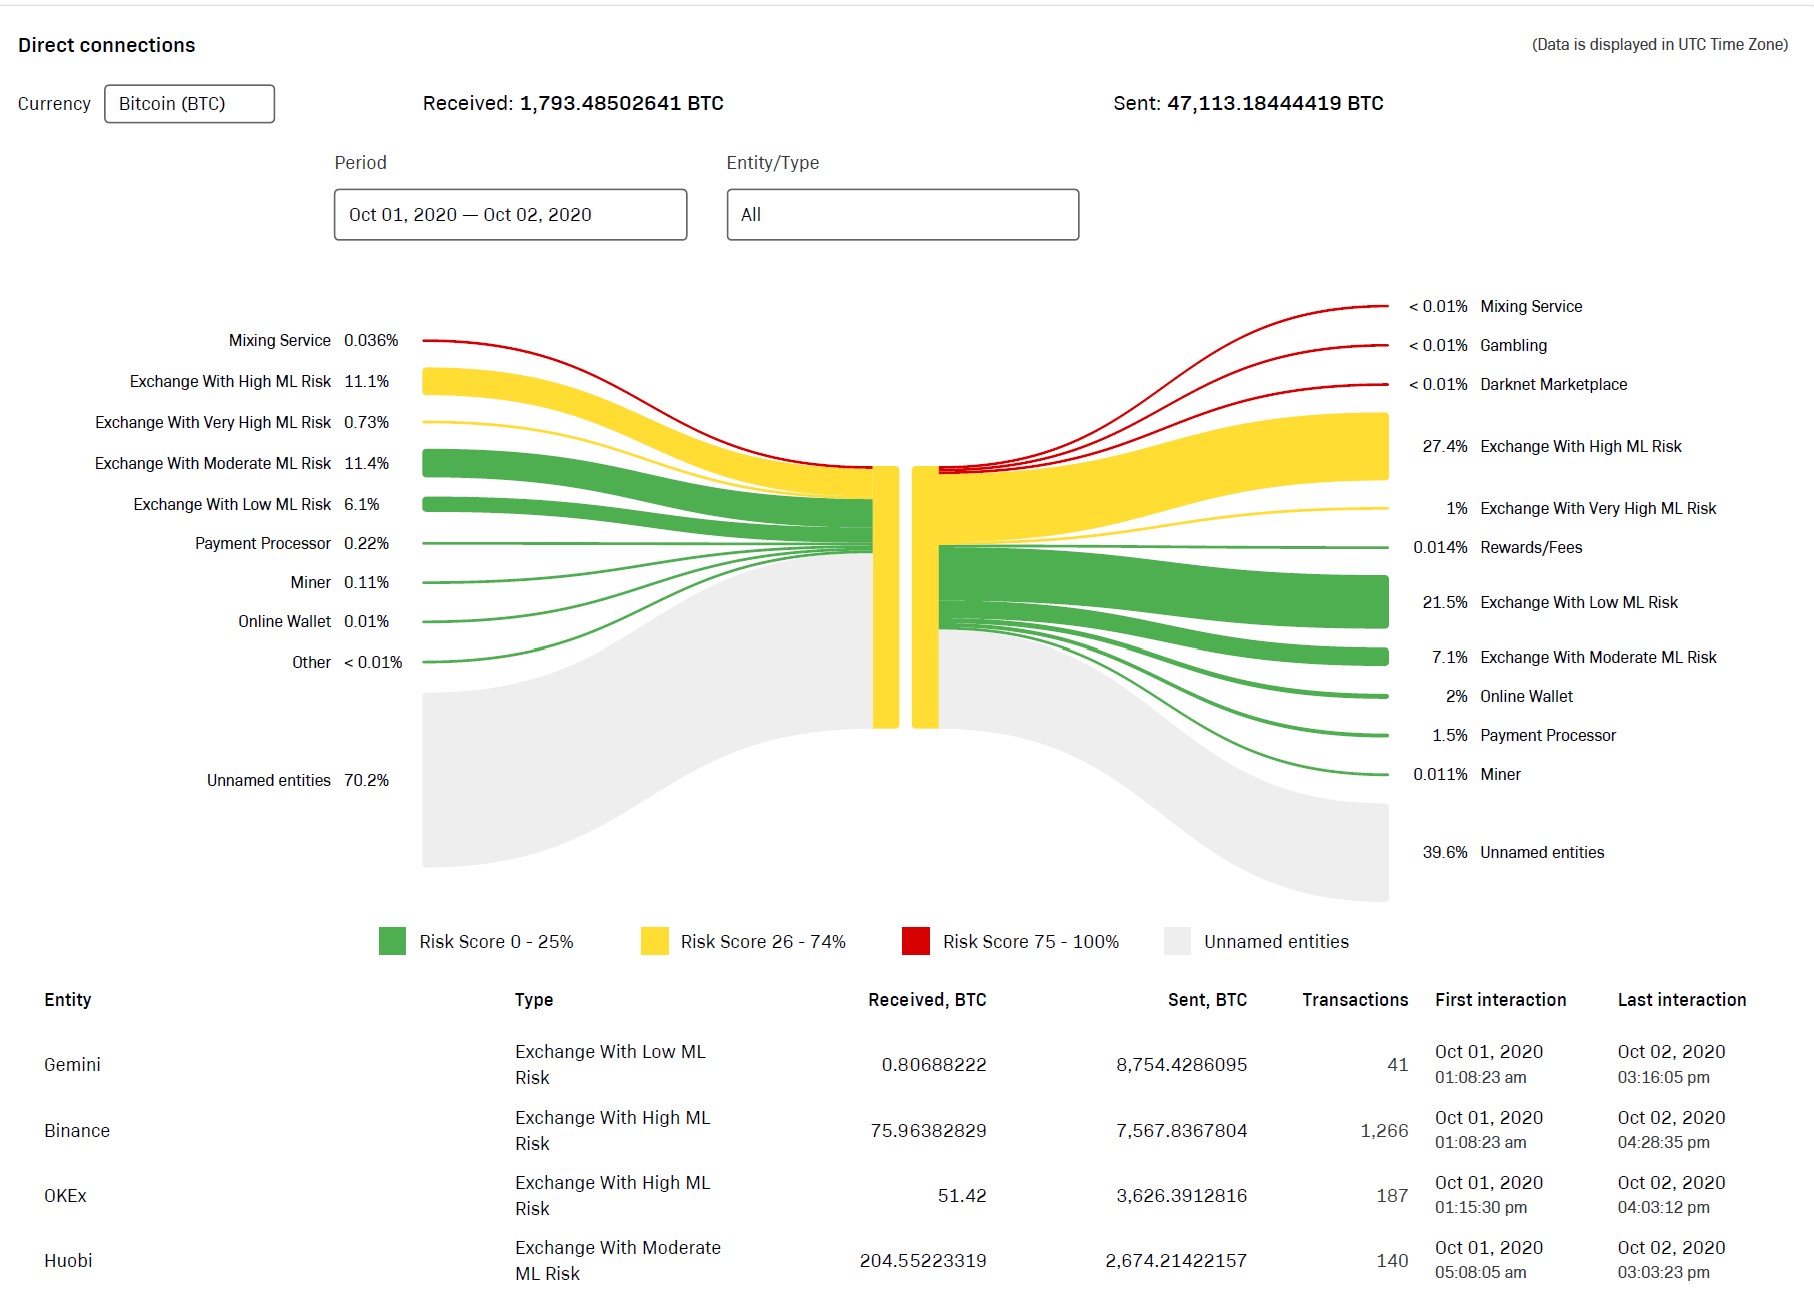Click the Mixing Service 0.036% source label
This screenshot has width=1814, height=1294.
click(x=279, y=340)
